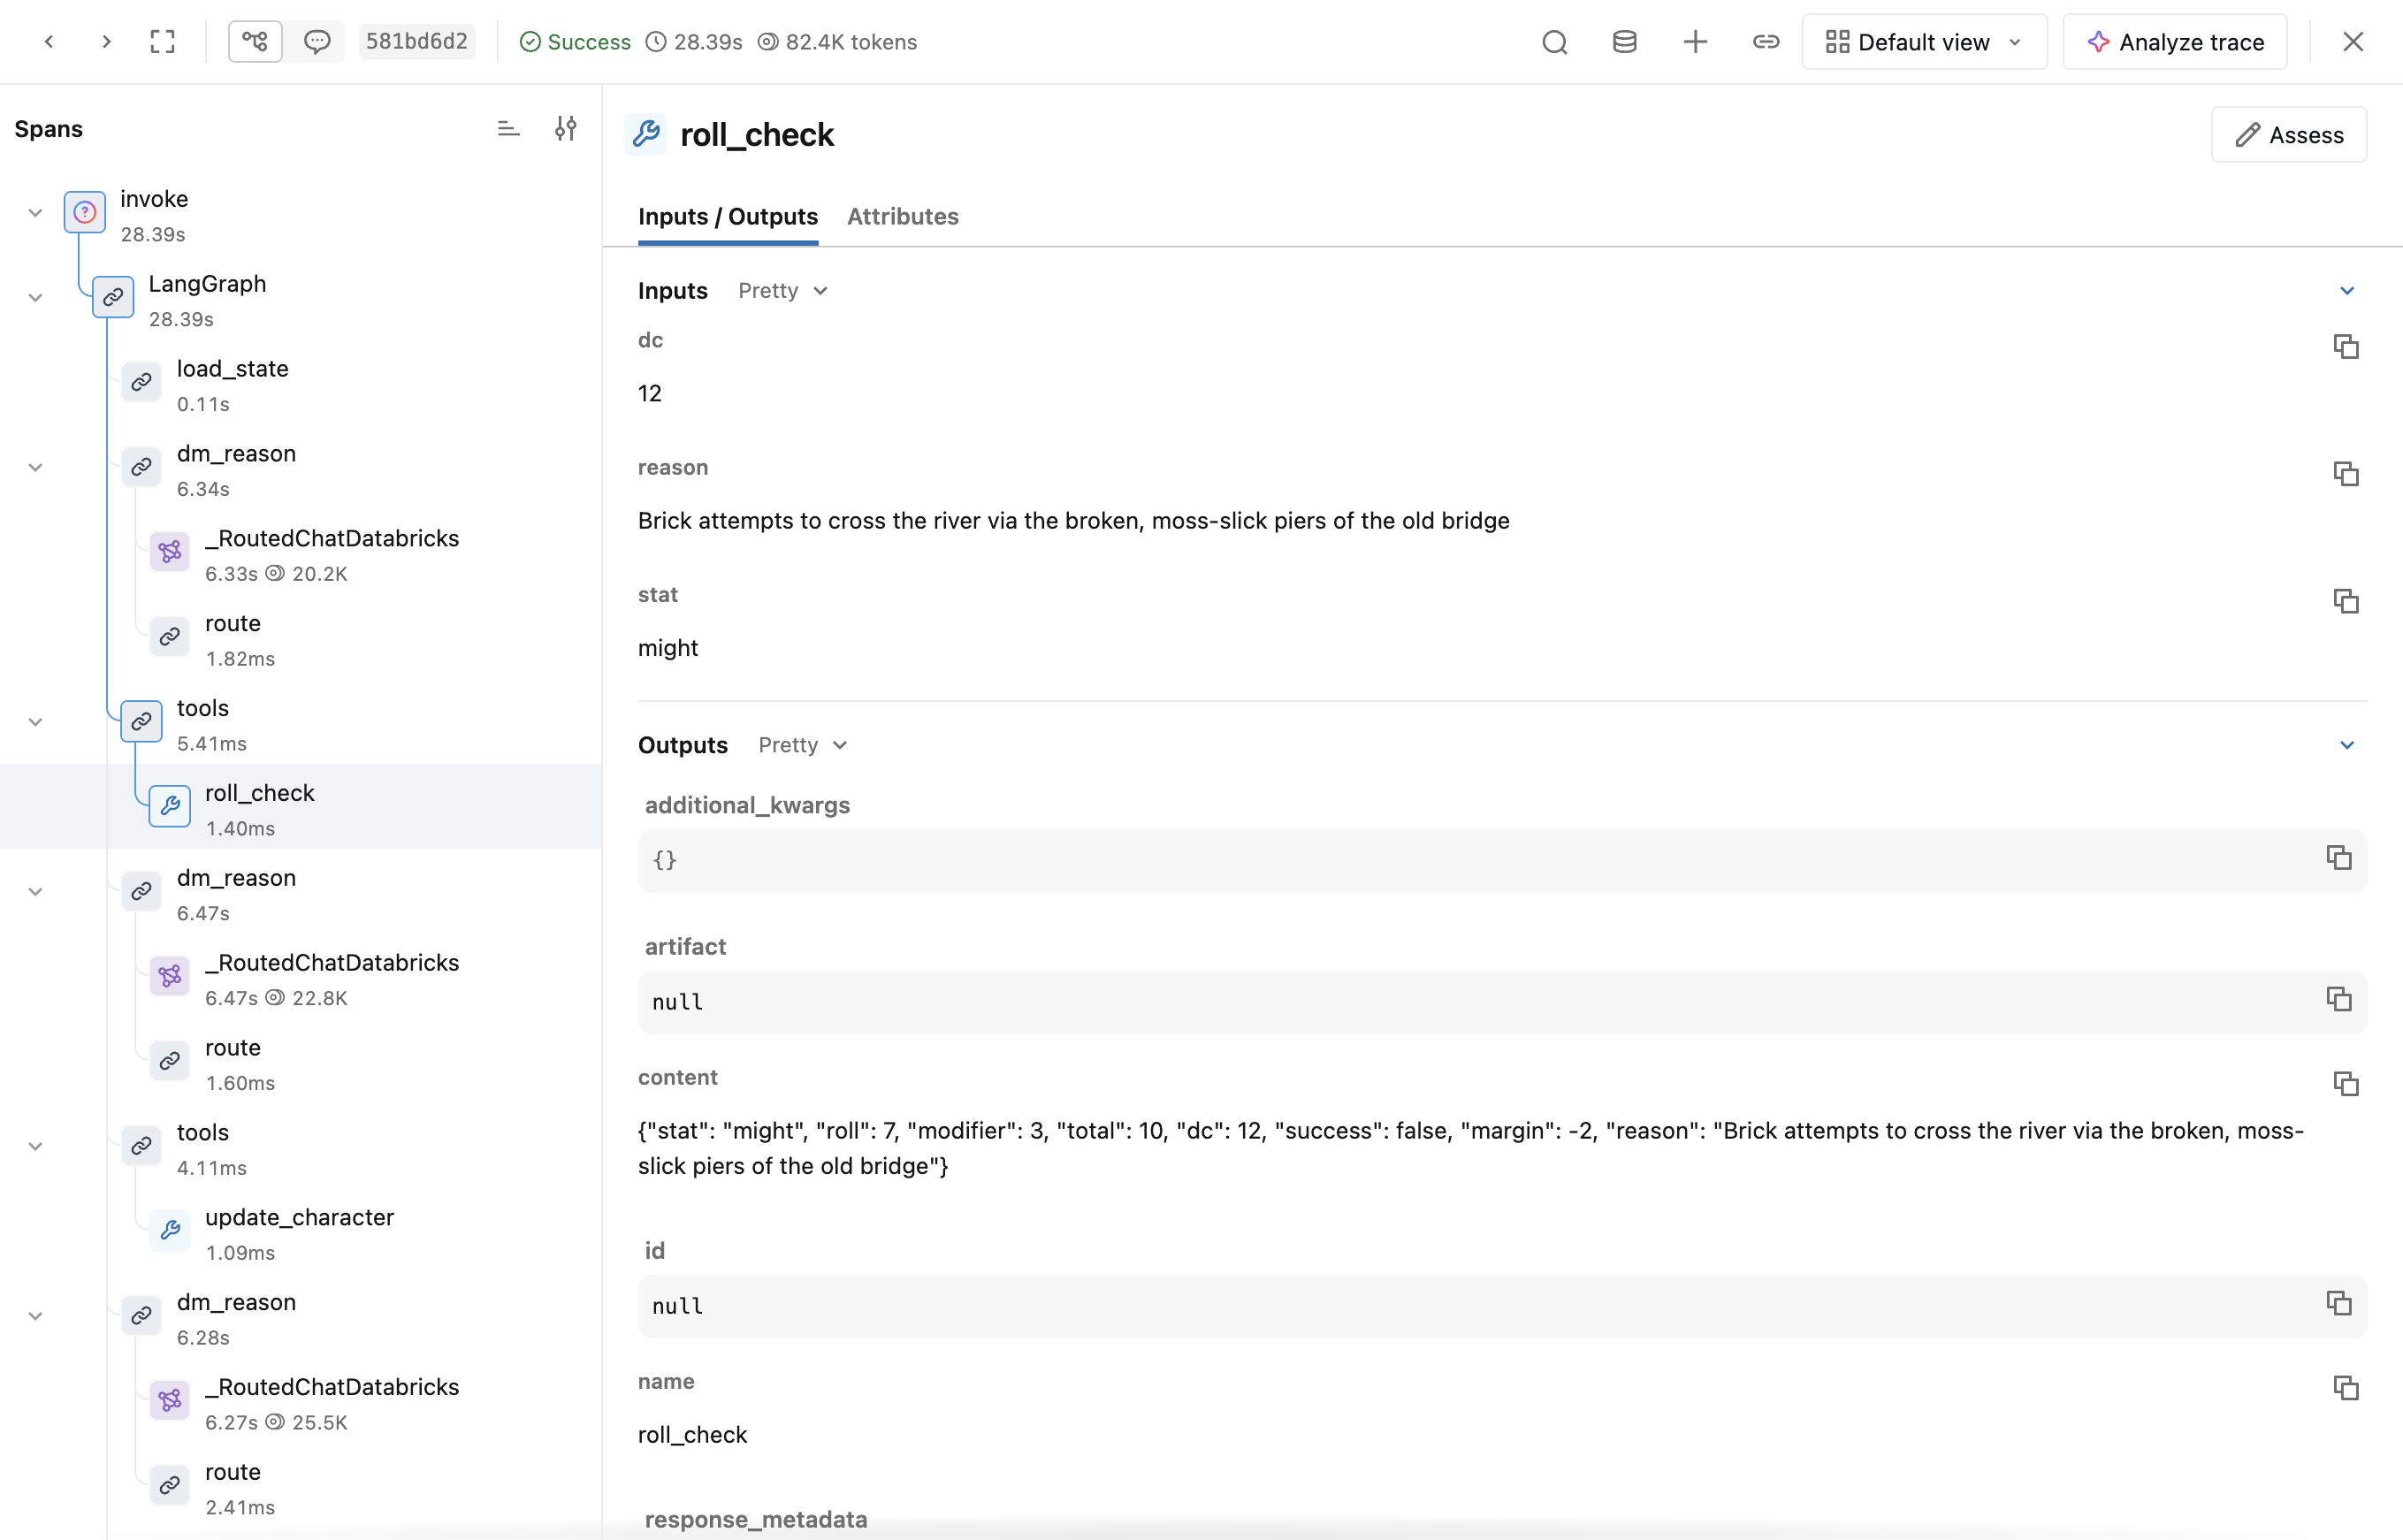Copy the reason input value
This screenshot has width=2403, height=1540.
[x=2346, y=474]
